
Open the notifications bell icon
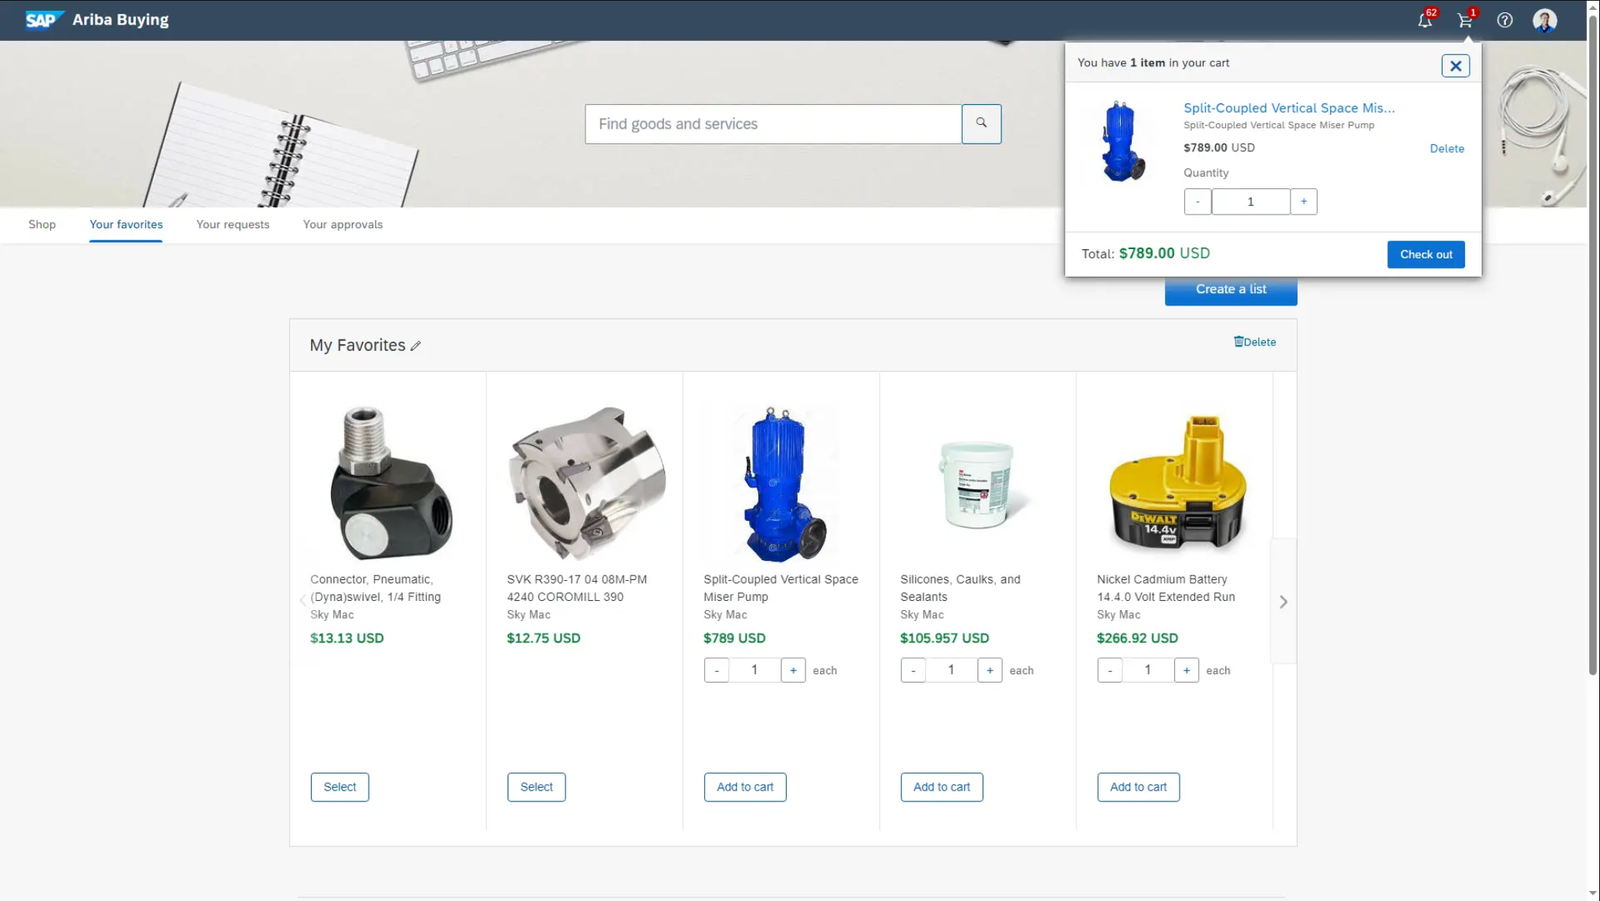coord(1425,20)
